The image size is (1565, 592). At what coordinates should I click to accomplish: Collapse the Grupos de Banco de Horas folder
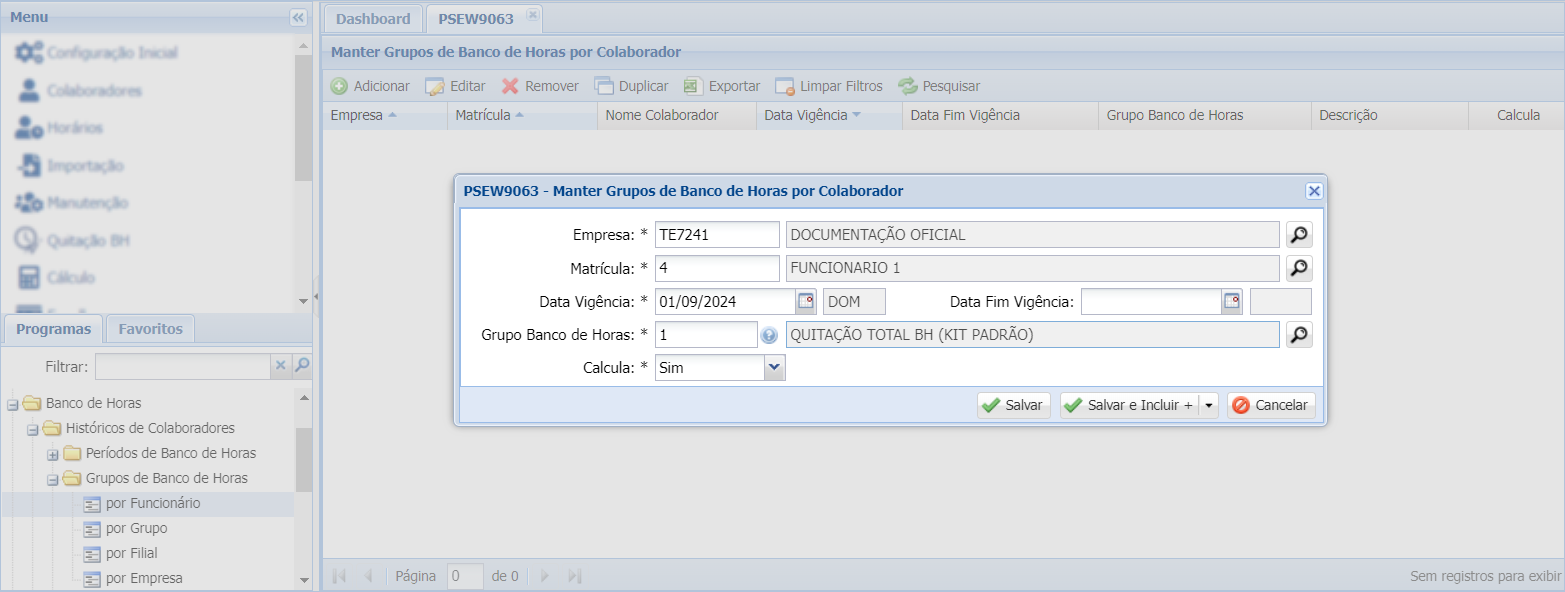[x=53, y=479]
